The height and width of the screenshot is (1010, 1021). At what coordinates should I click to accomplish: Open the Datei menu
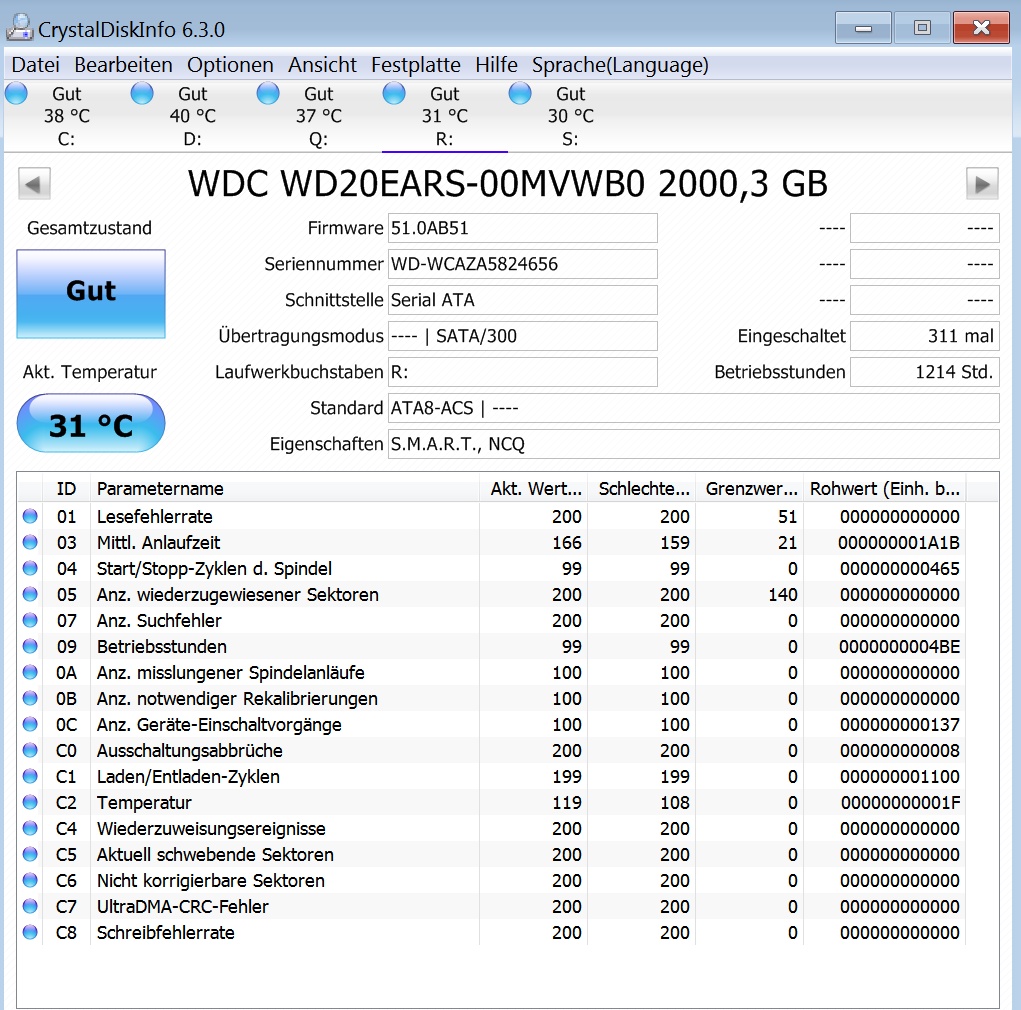35,65
